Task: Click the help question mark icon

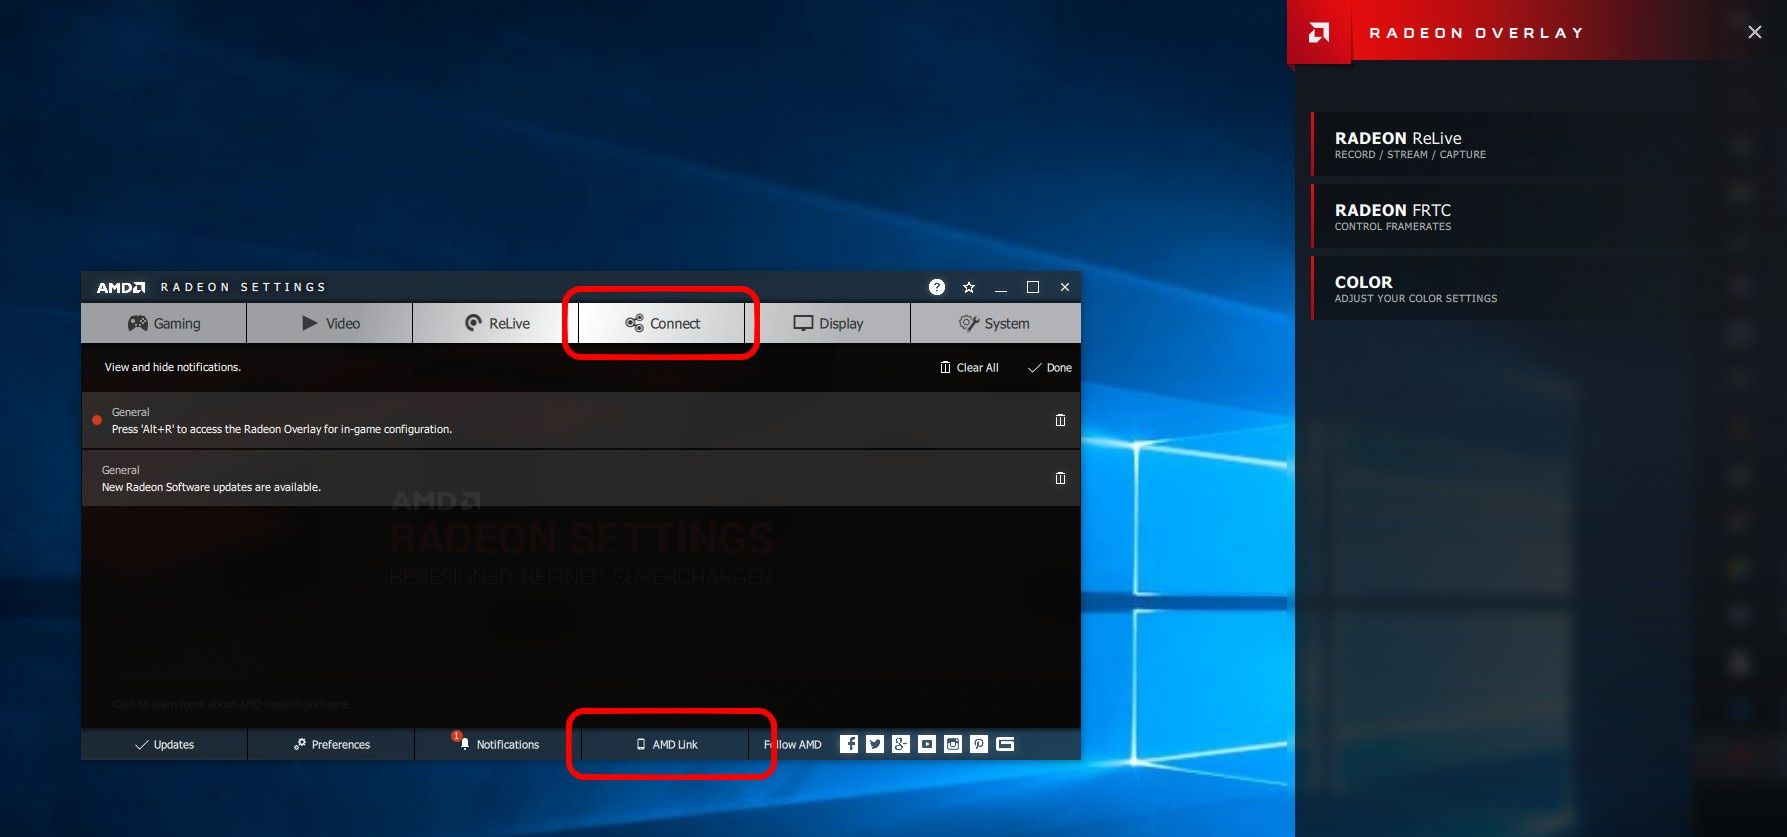Action: click(937, 287)
